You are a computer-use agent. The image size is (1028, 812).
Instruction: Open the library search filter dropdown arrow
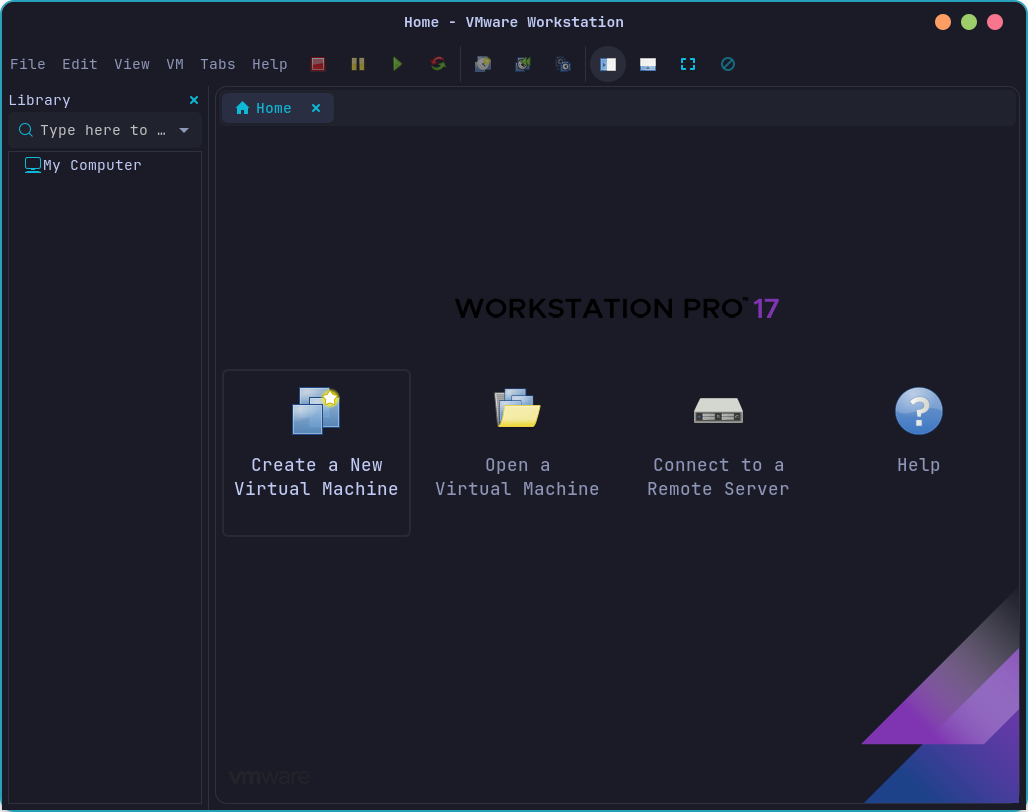point(183,130)
